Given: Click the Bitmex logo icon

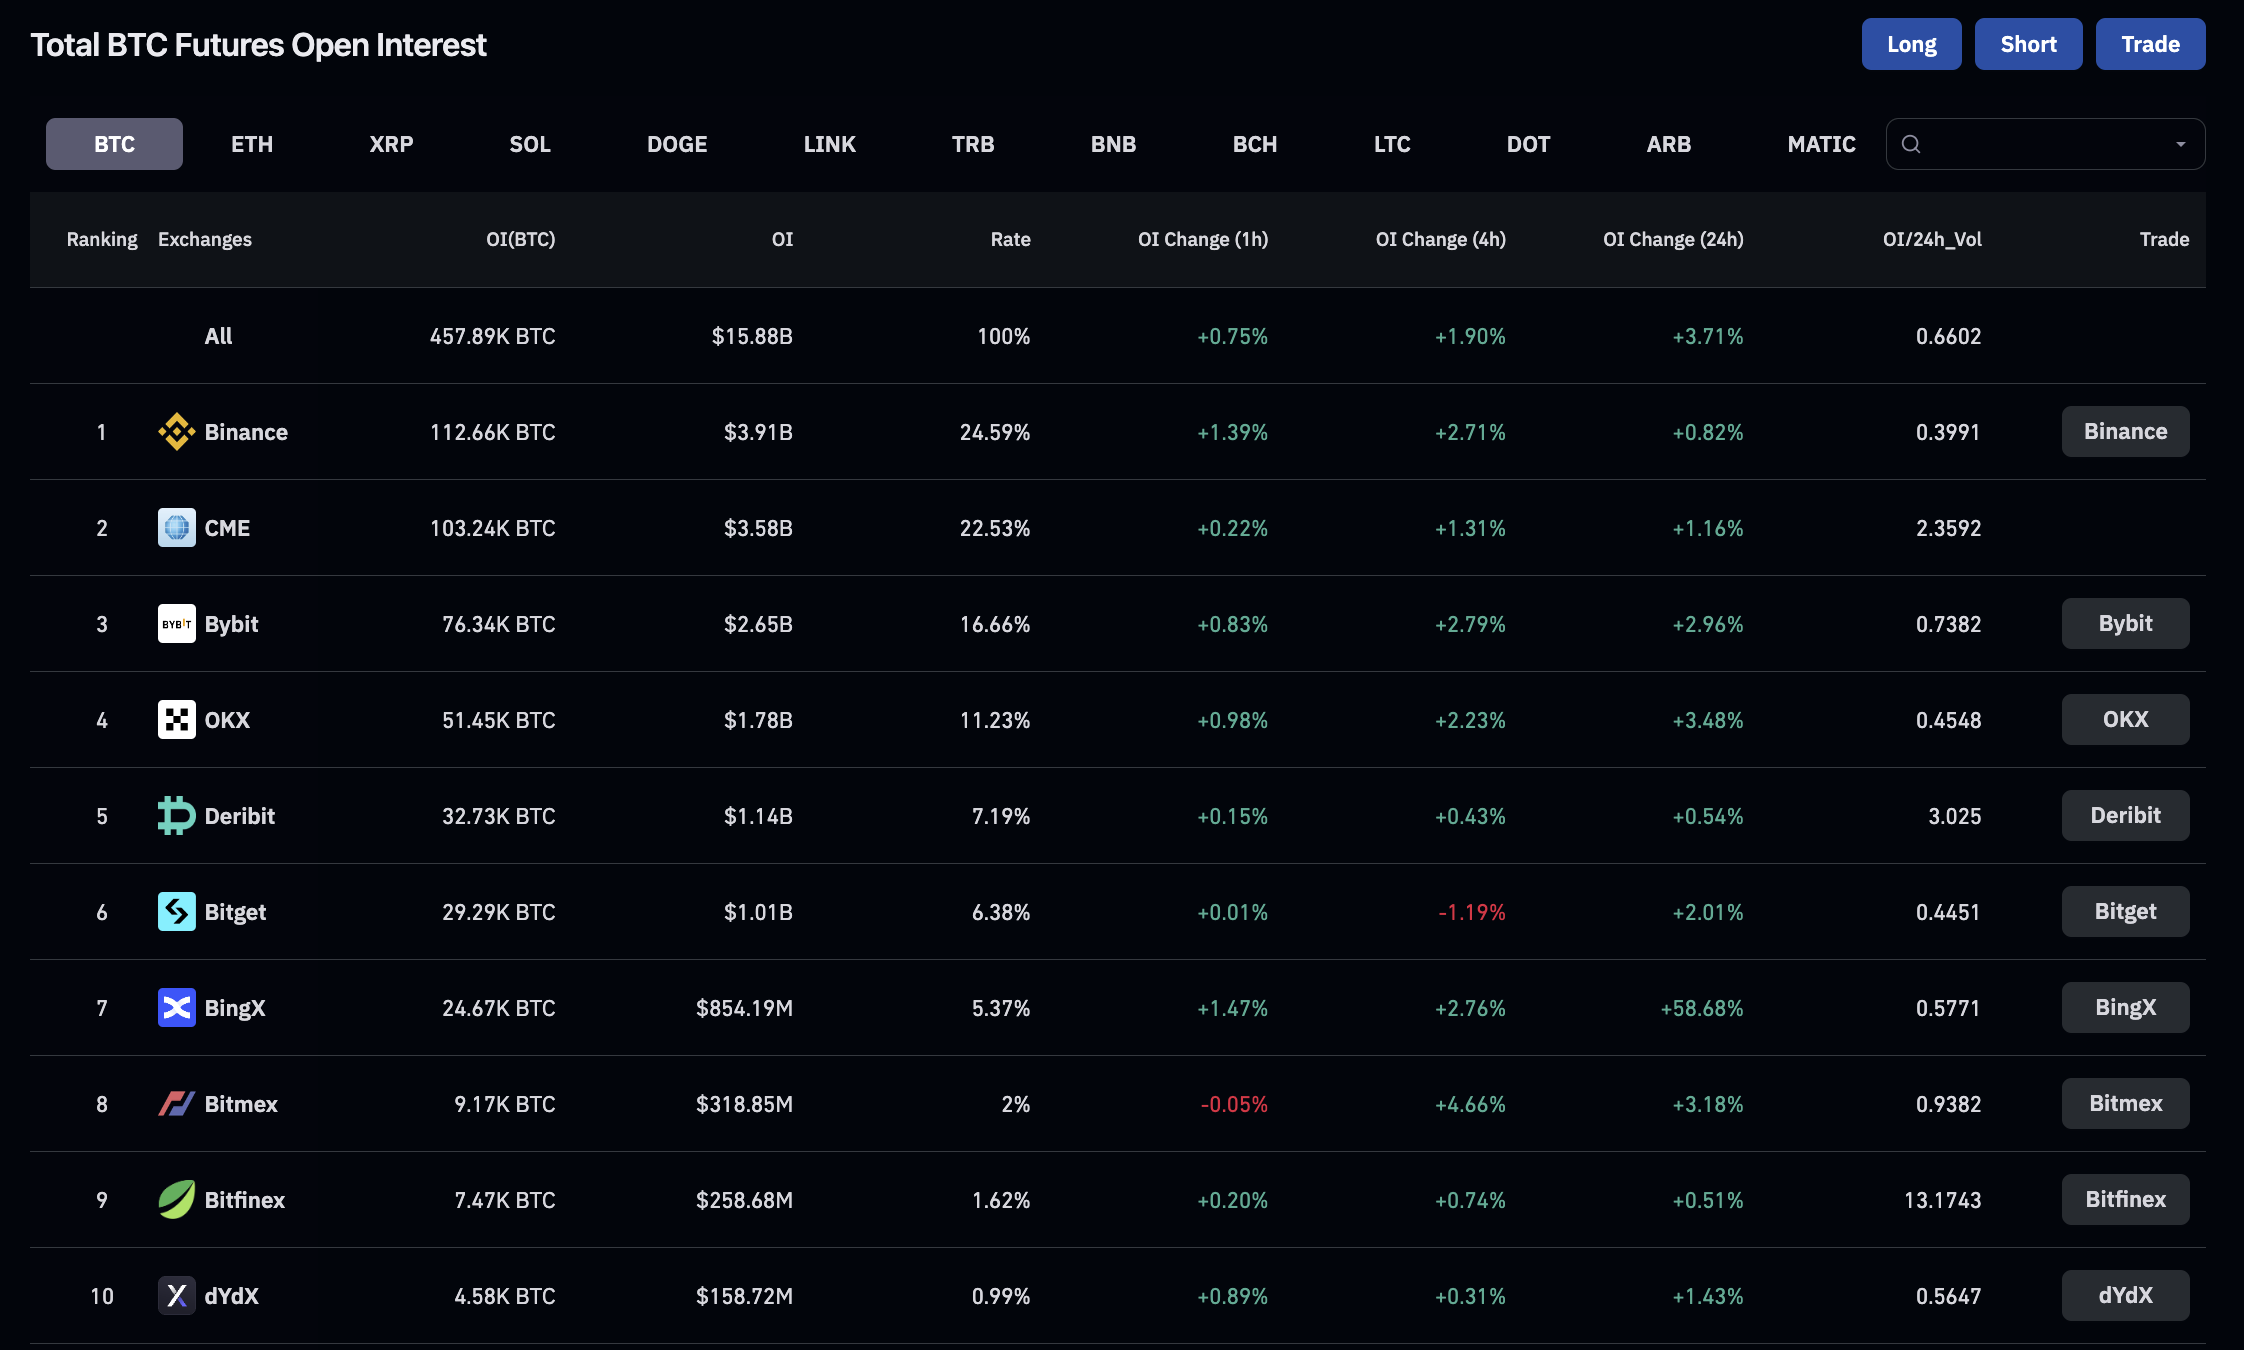Looking at the screenshot, I should (176, 1104).
